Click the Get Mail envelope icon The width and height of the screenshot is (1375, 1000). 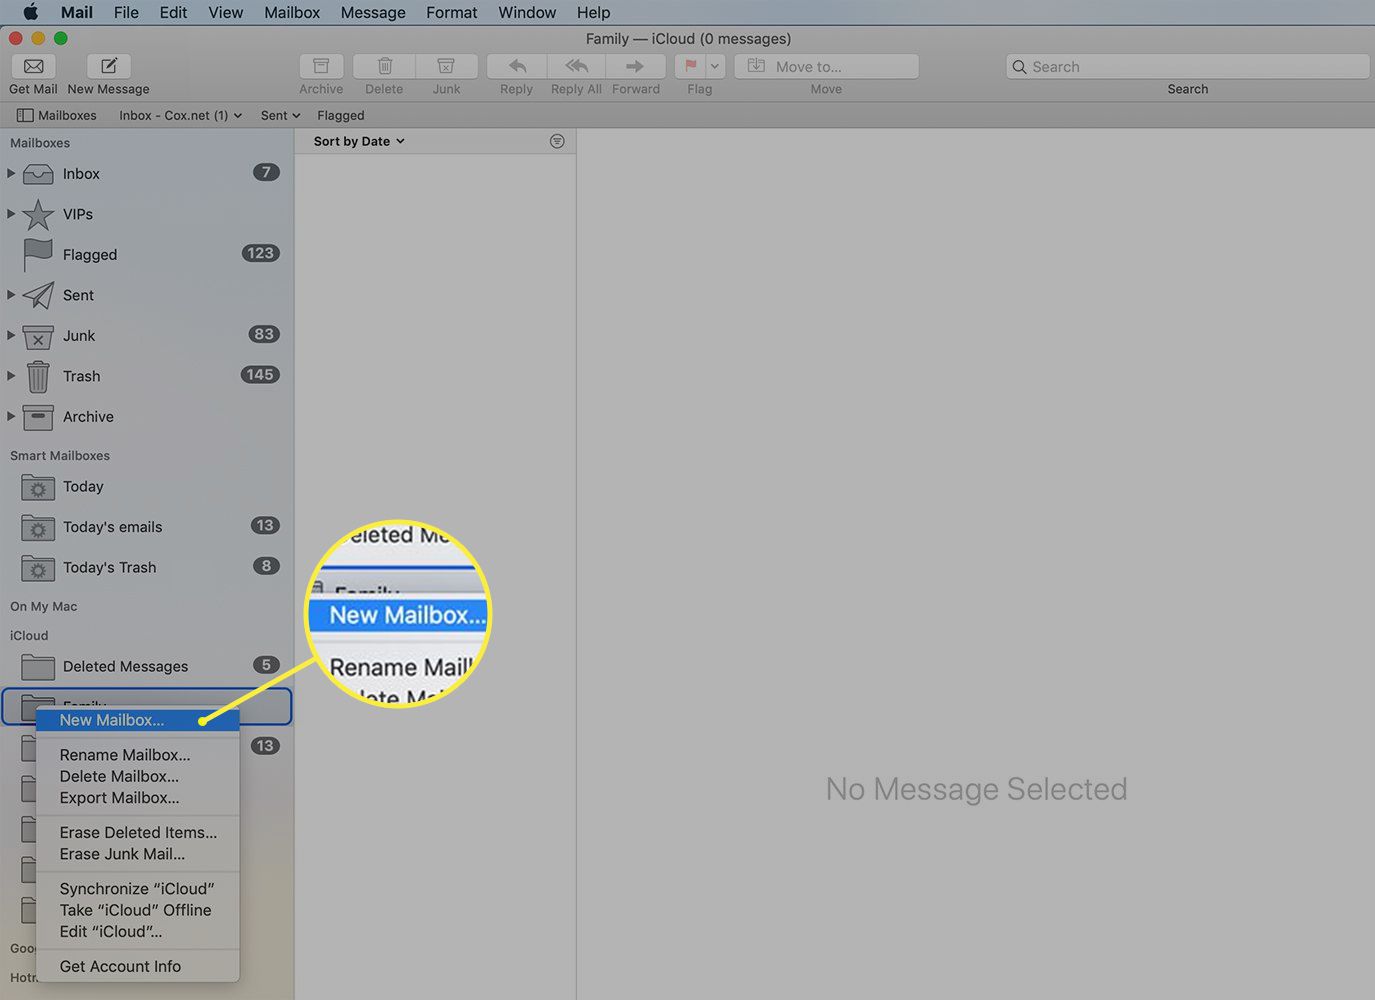[33, 66]
